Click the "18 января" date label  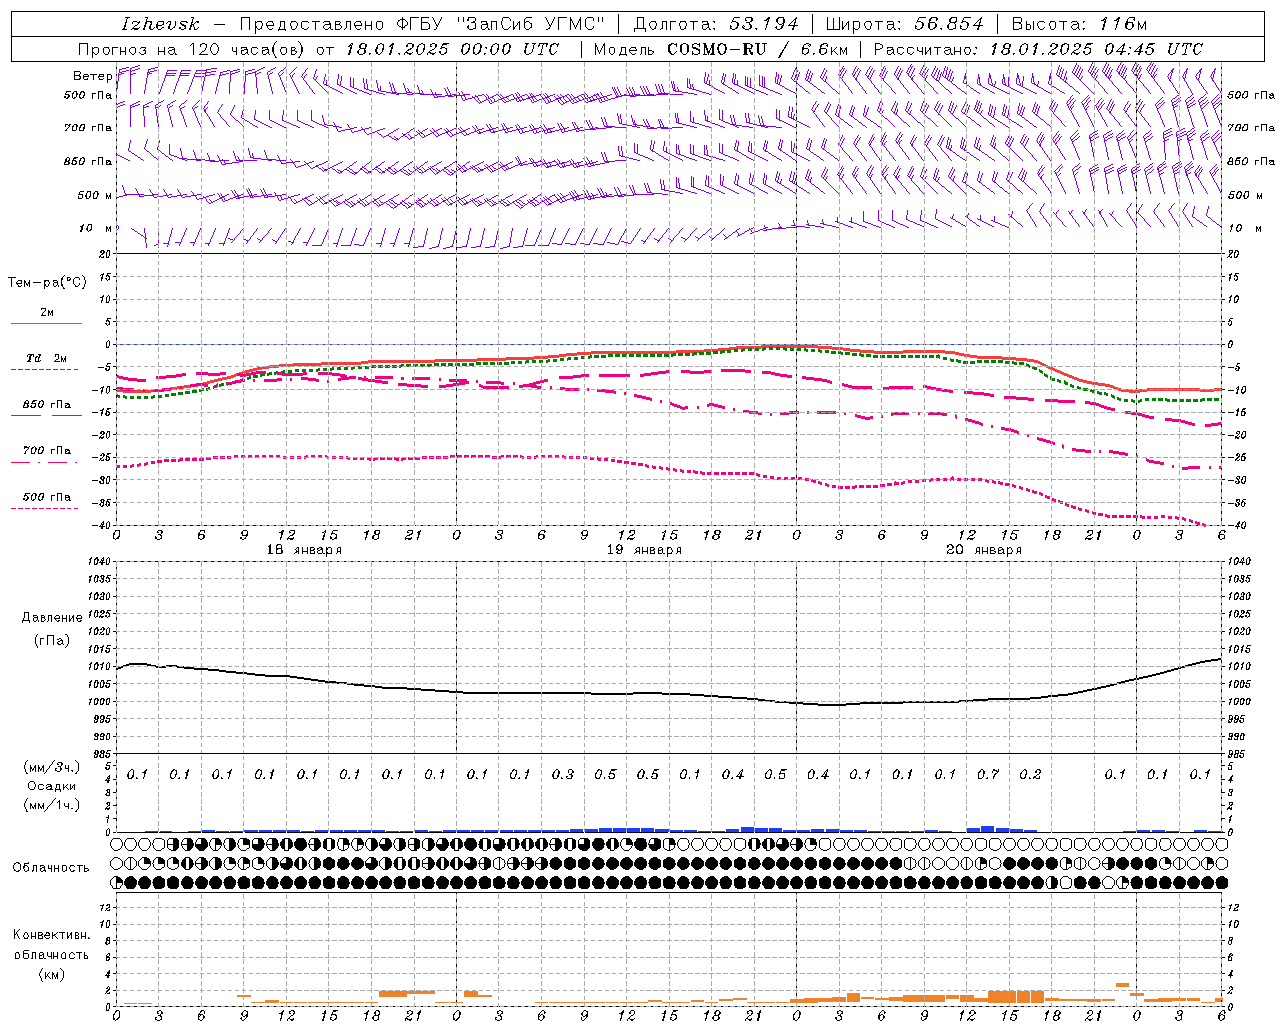tap(304, 550)
